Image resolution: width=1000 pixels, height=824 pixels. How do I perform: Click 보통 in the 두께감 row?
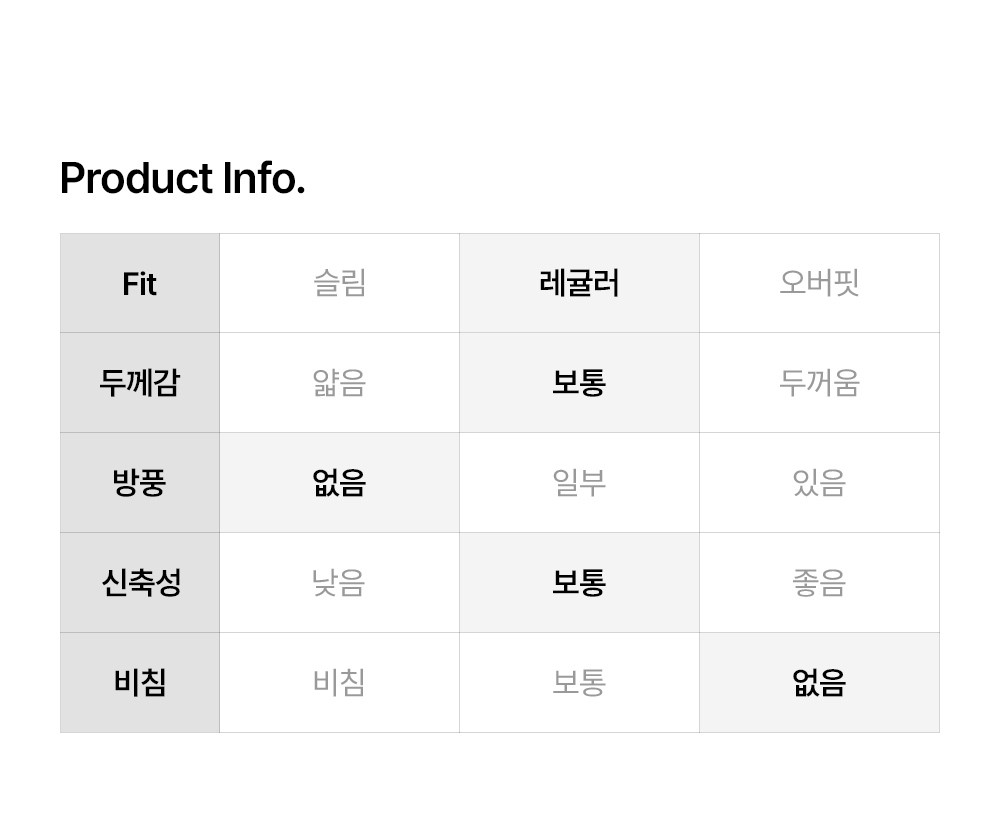579,383
